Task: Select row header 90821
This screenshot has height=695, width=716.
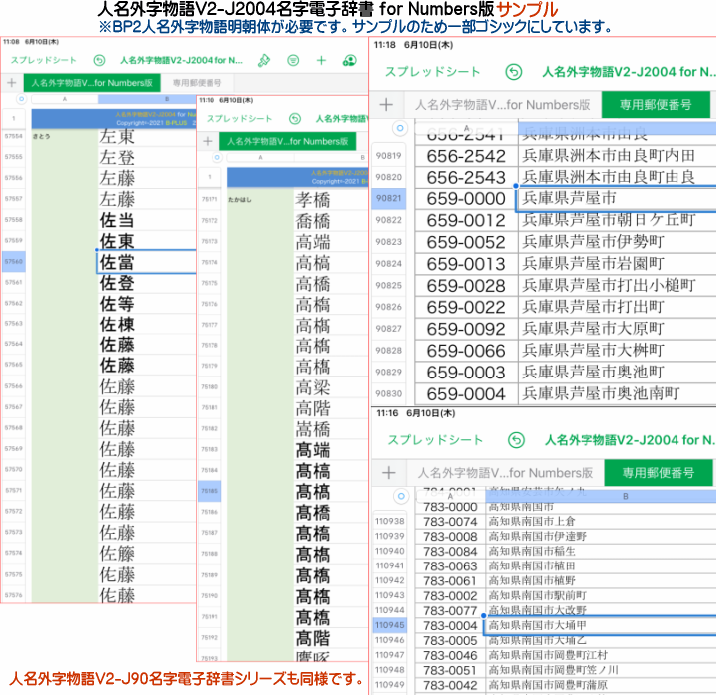Action: pos(389,198)
